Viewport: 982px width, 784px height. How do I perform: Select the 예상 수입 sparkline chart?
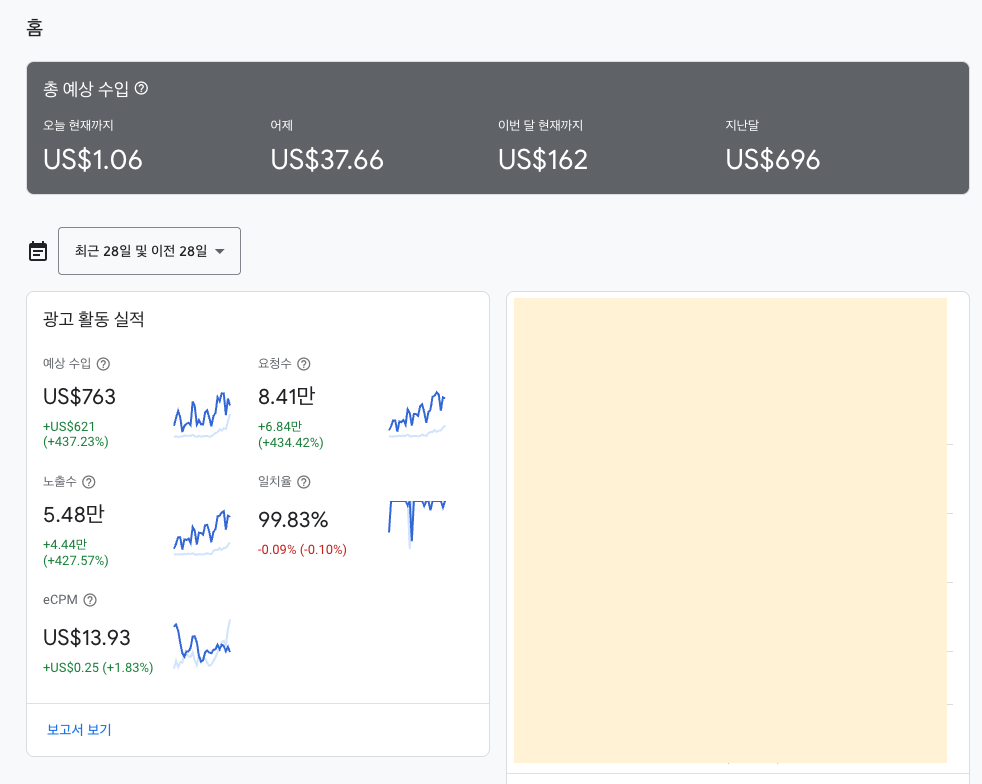(202, 414)
